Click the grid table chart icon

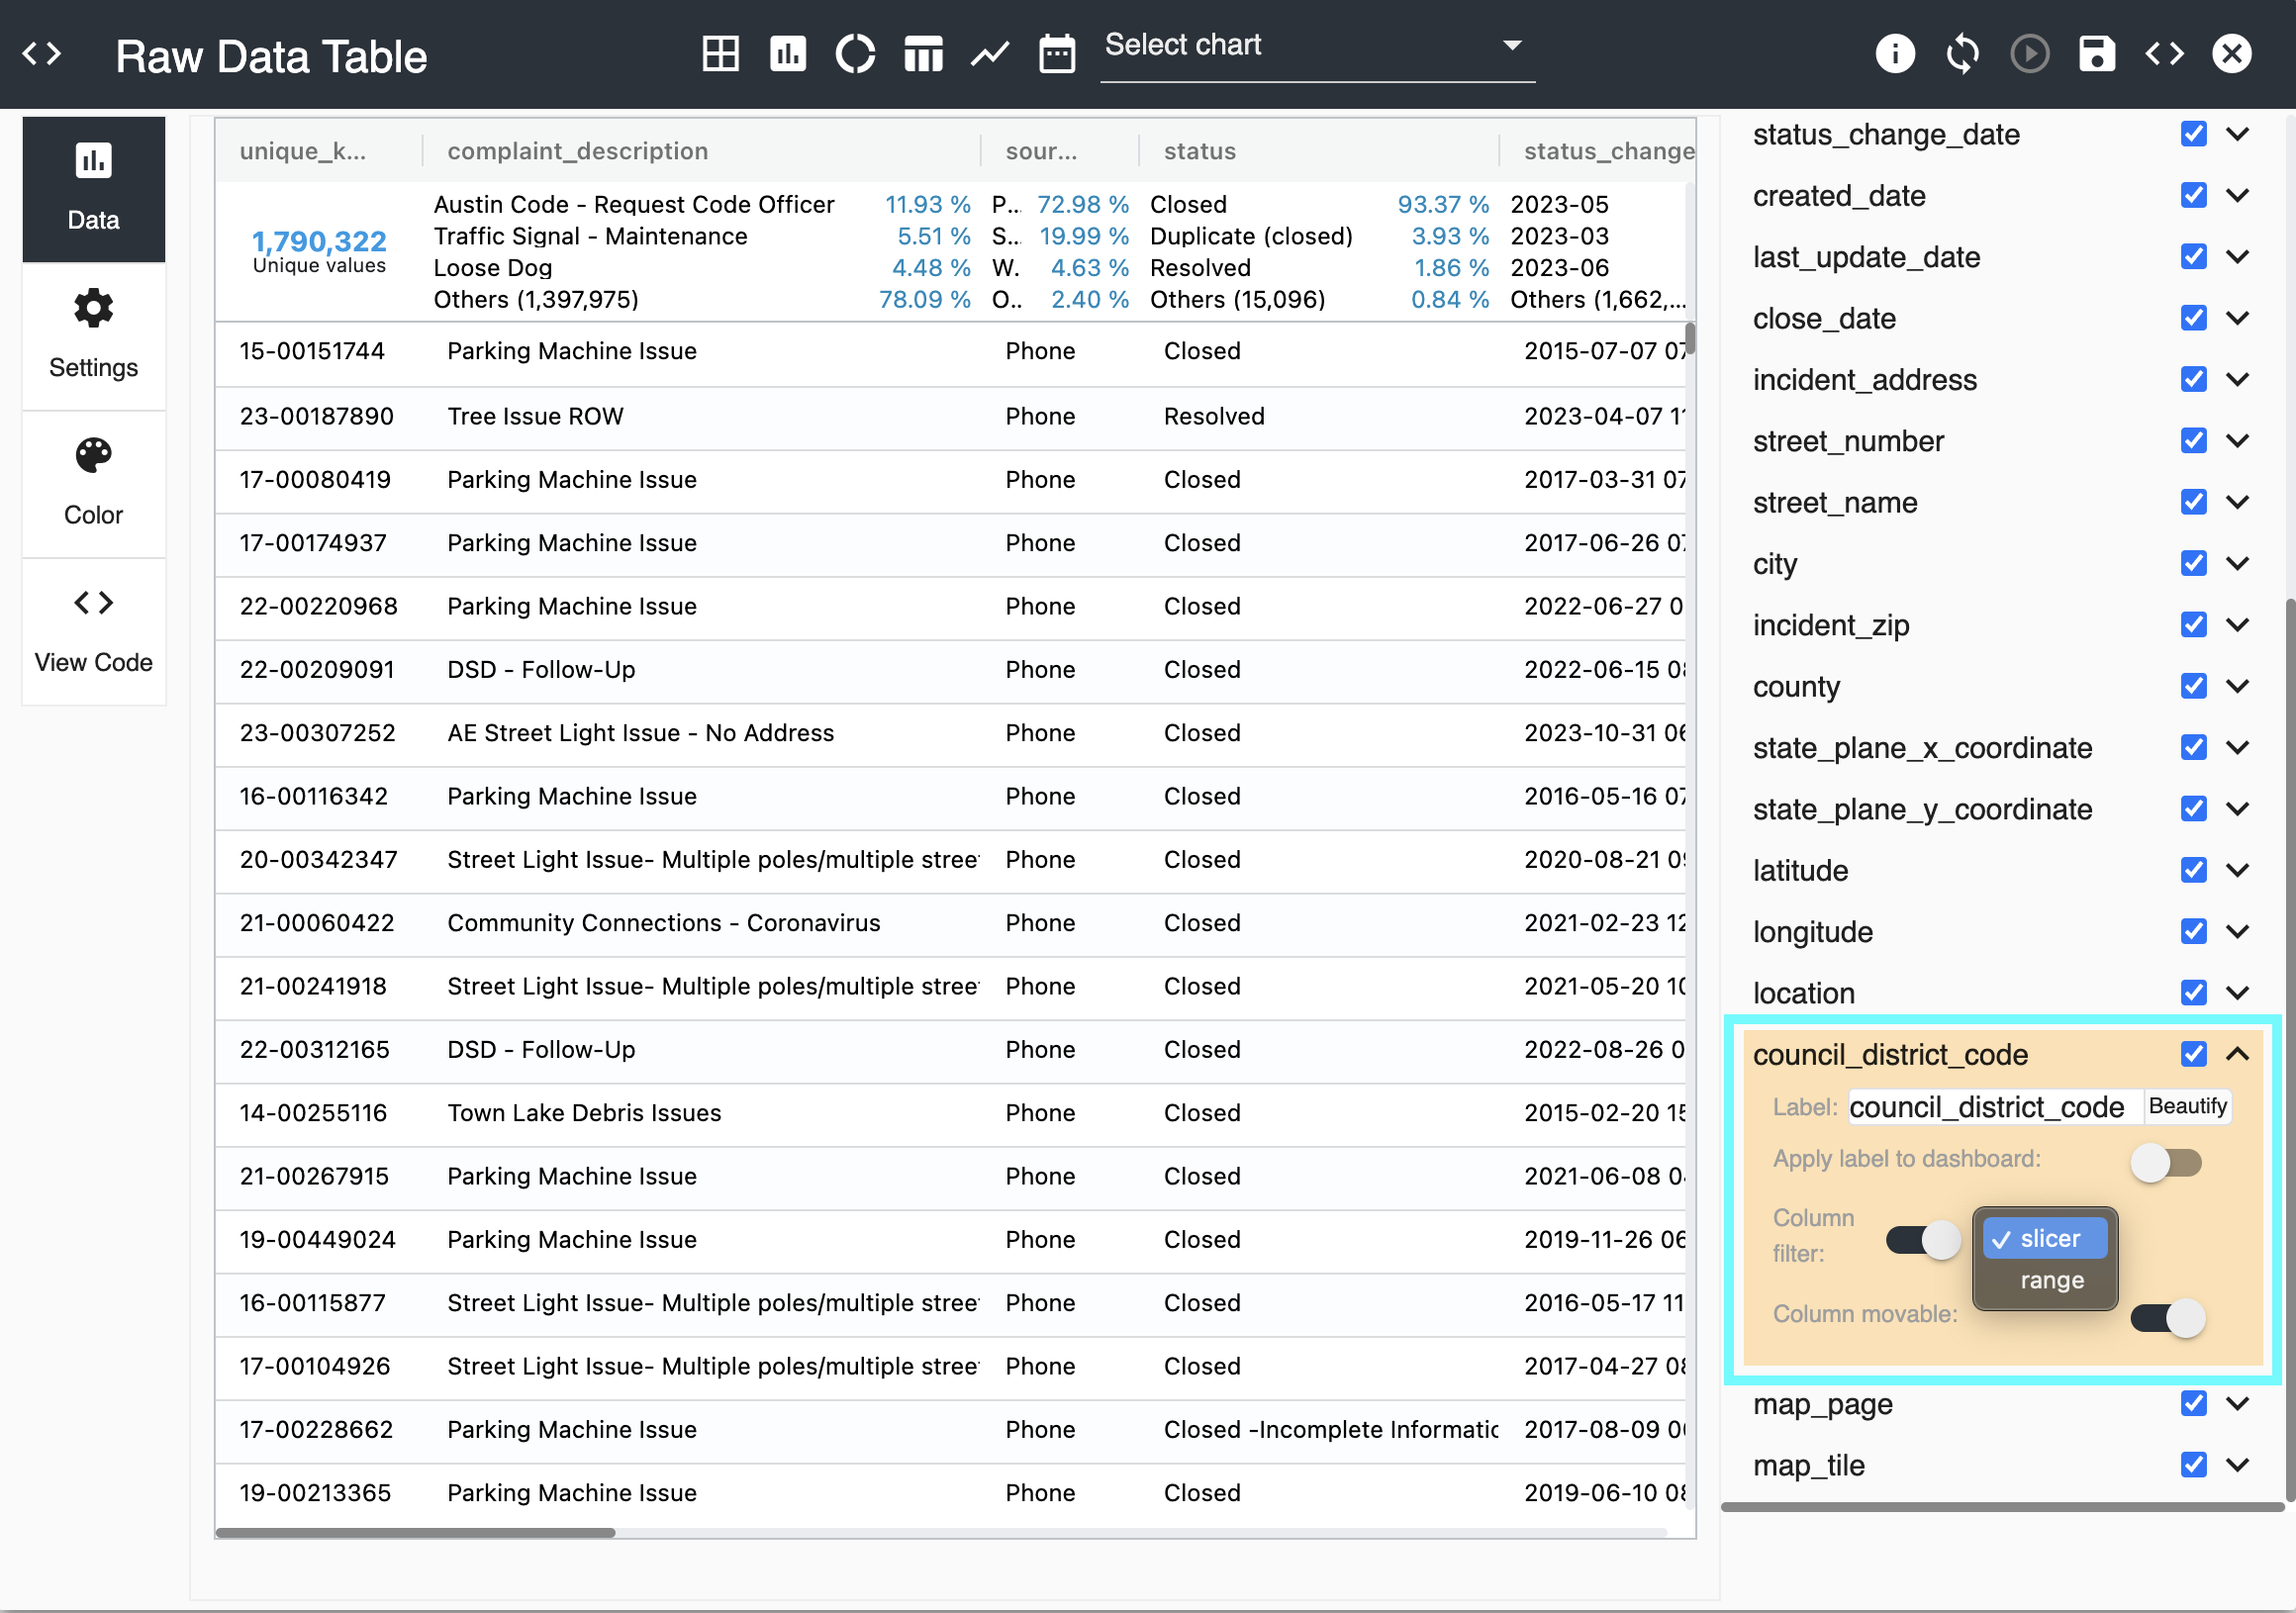click(x=720, y=53)
